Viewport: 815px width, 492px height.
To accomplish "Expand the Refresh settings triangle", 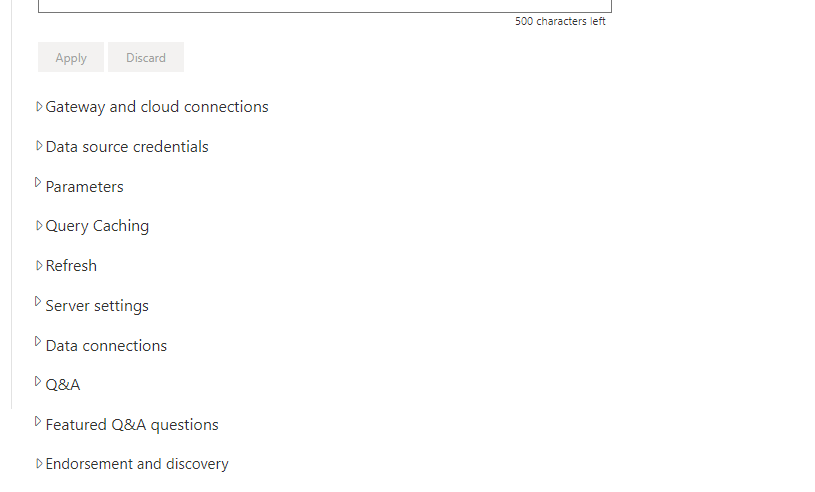I will [x=39, y=265].
